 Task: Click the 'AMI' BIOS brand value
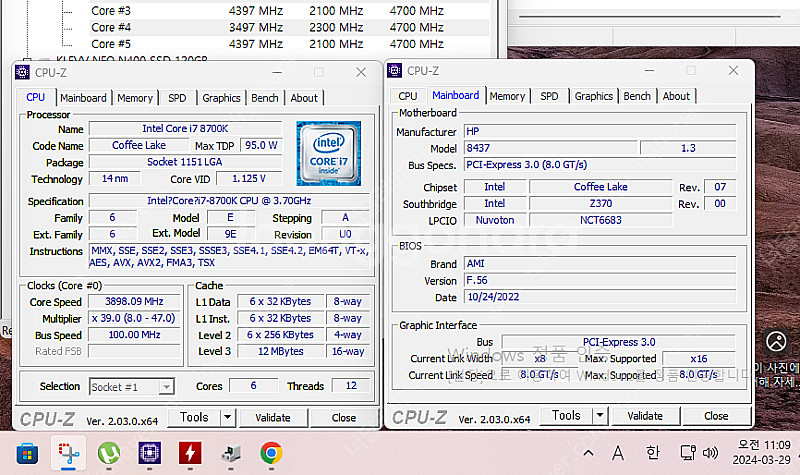[x=599, y=264]
